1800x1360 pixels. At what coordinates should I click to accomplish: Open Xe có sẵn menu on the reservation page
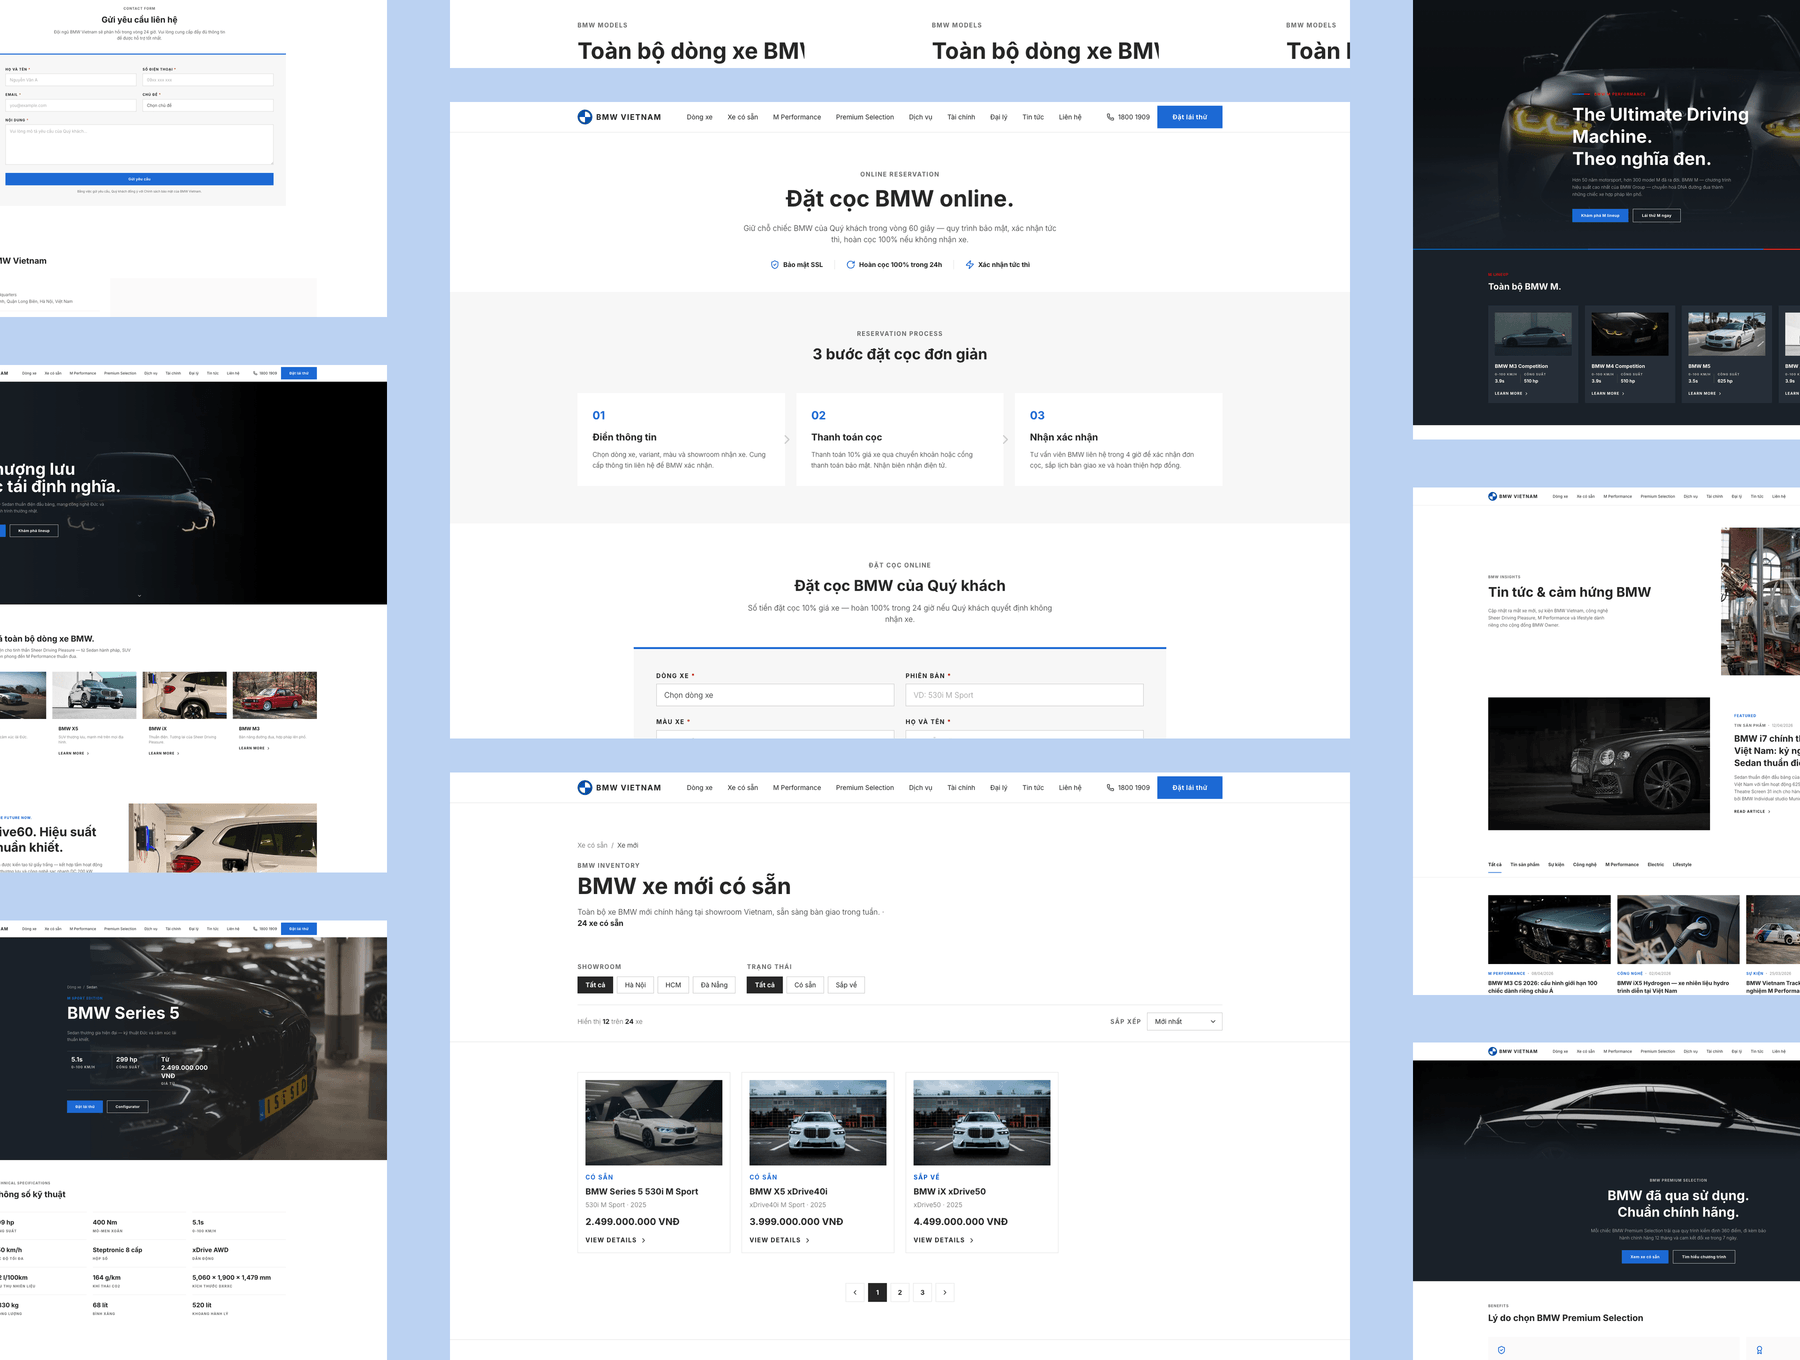tap(742, 117)
